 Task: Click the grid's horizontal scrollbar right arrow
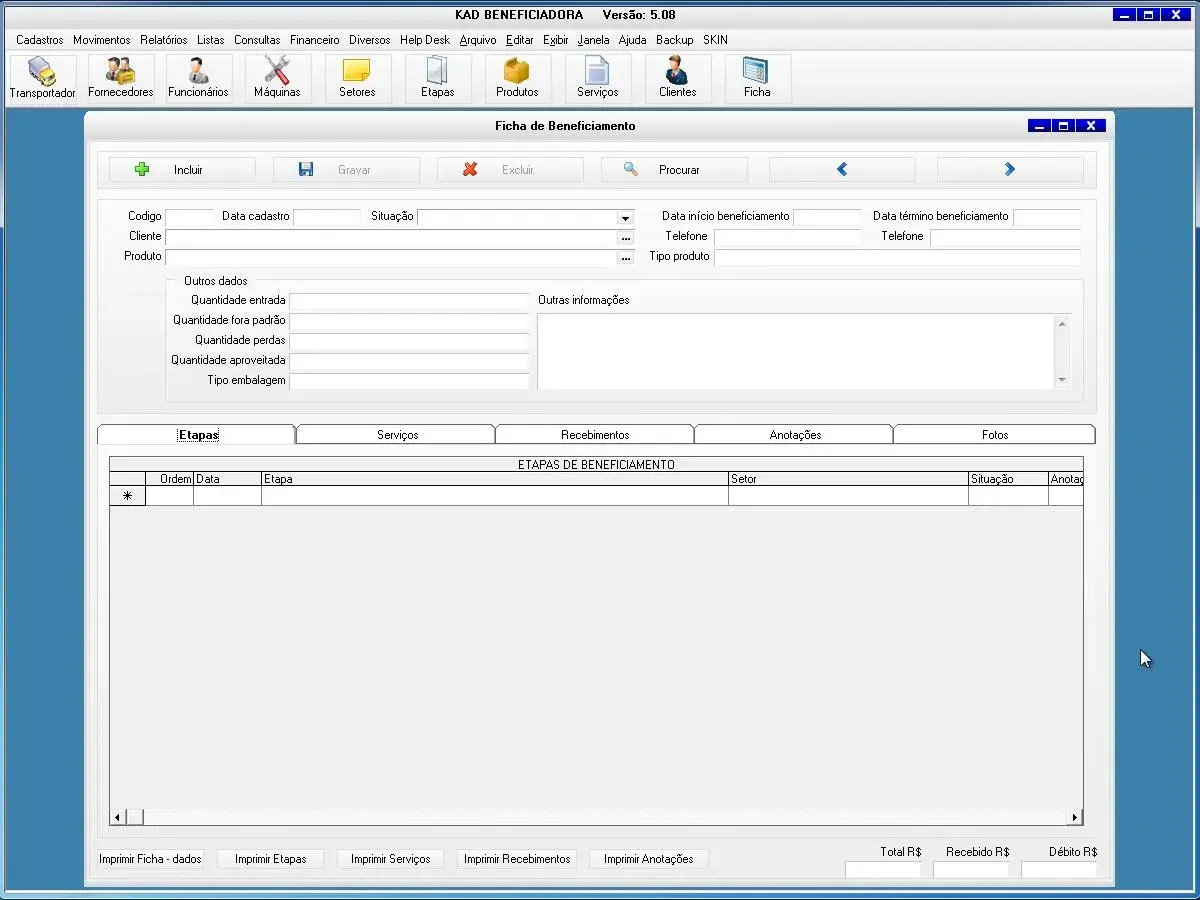pyautogui.click(x=1075, y=817)
